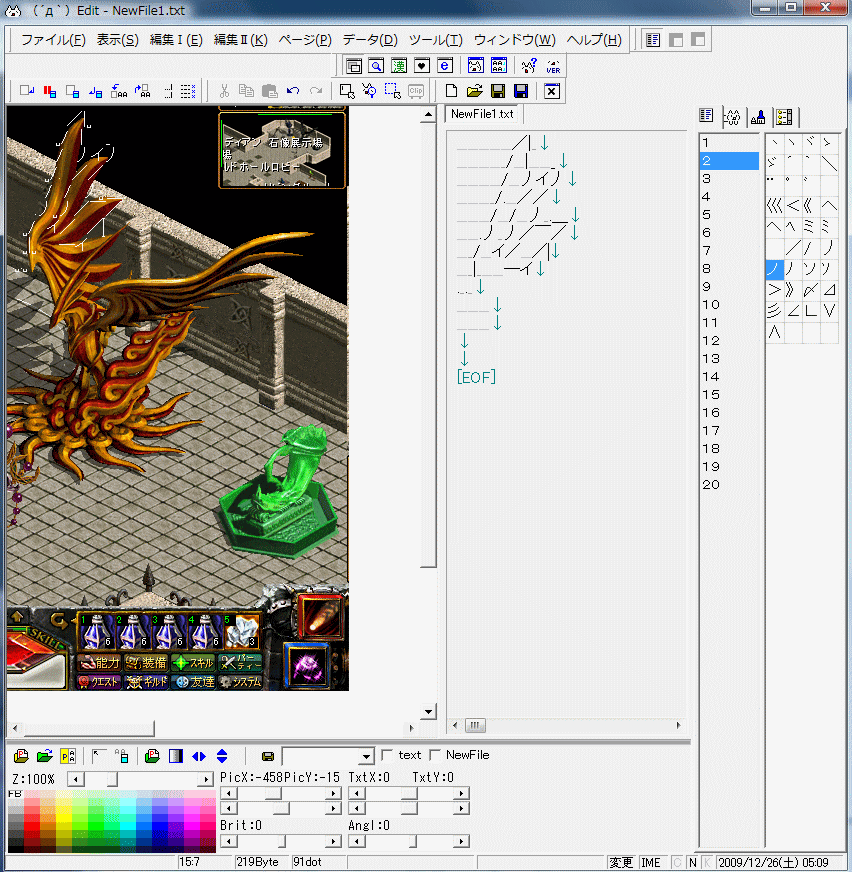The image size is (852, 872).
Task: Click the new blank document icon
Action: pos(452,91)
